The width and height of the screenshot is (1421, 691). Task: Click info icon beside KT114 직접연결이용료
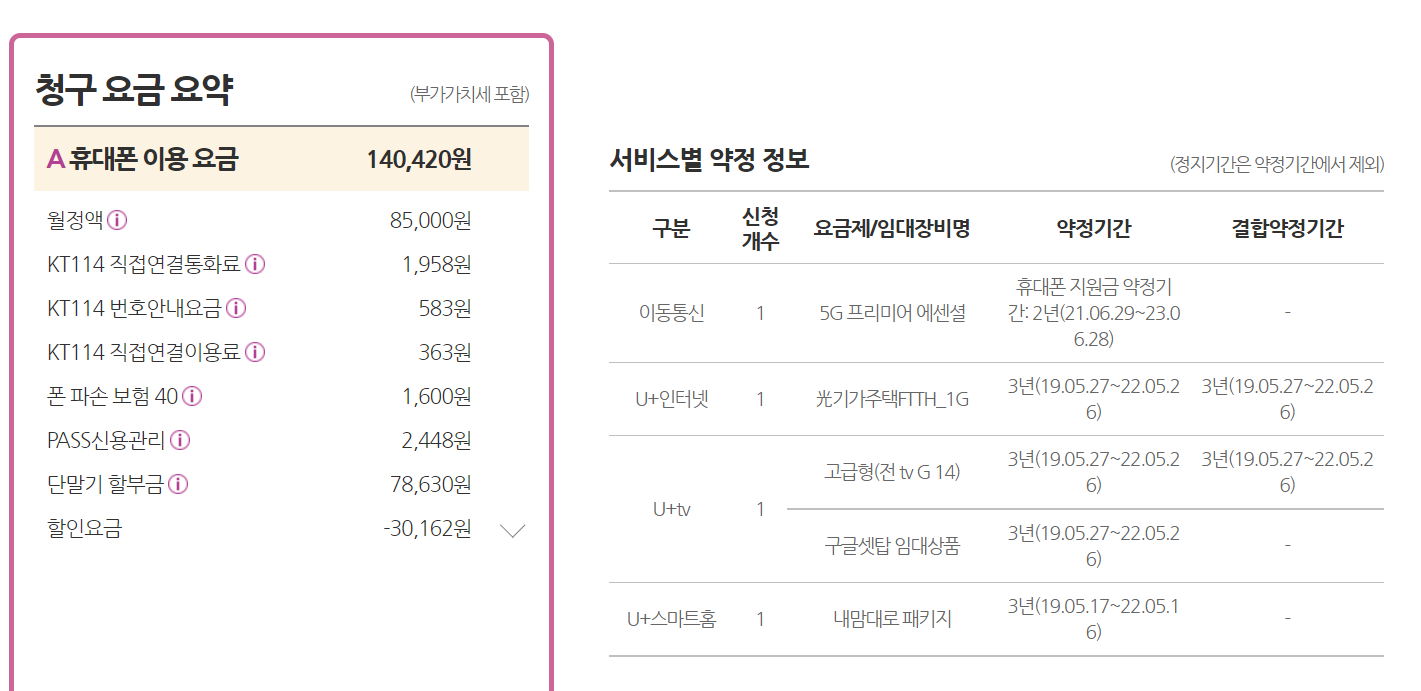coord(255,352)
